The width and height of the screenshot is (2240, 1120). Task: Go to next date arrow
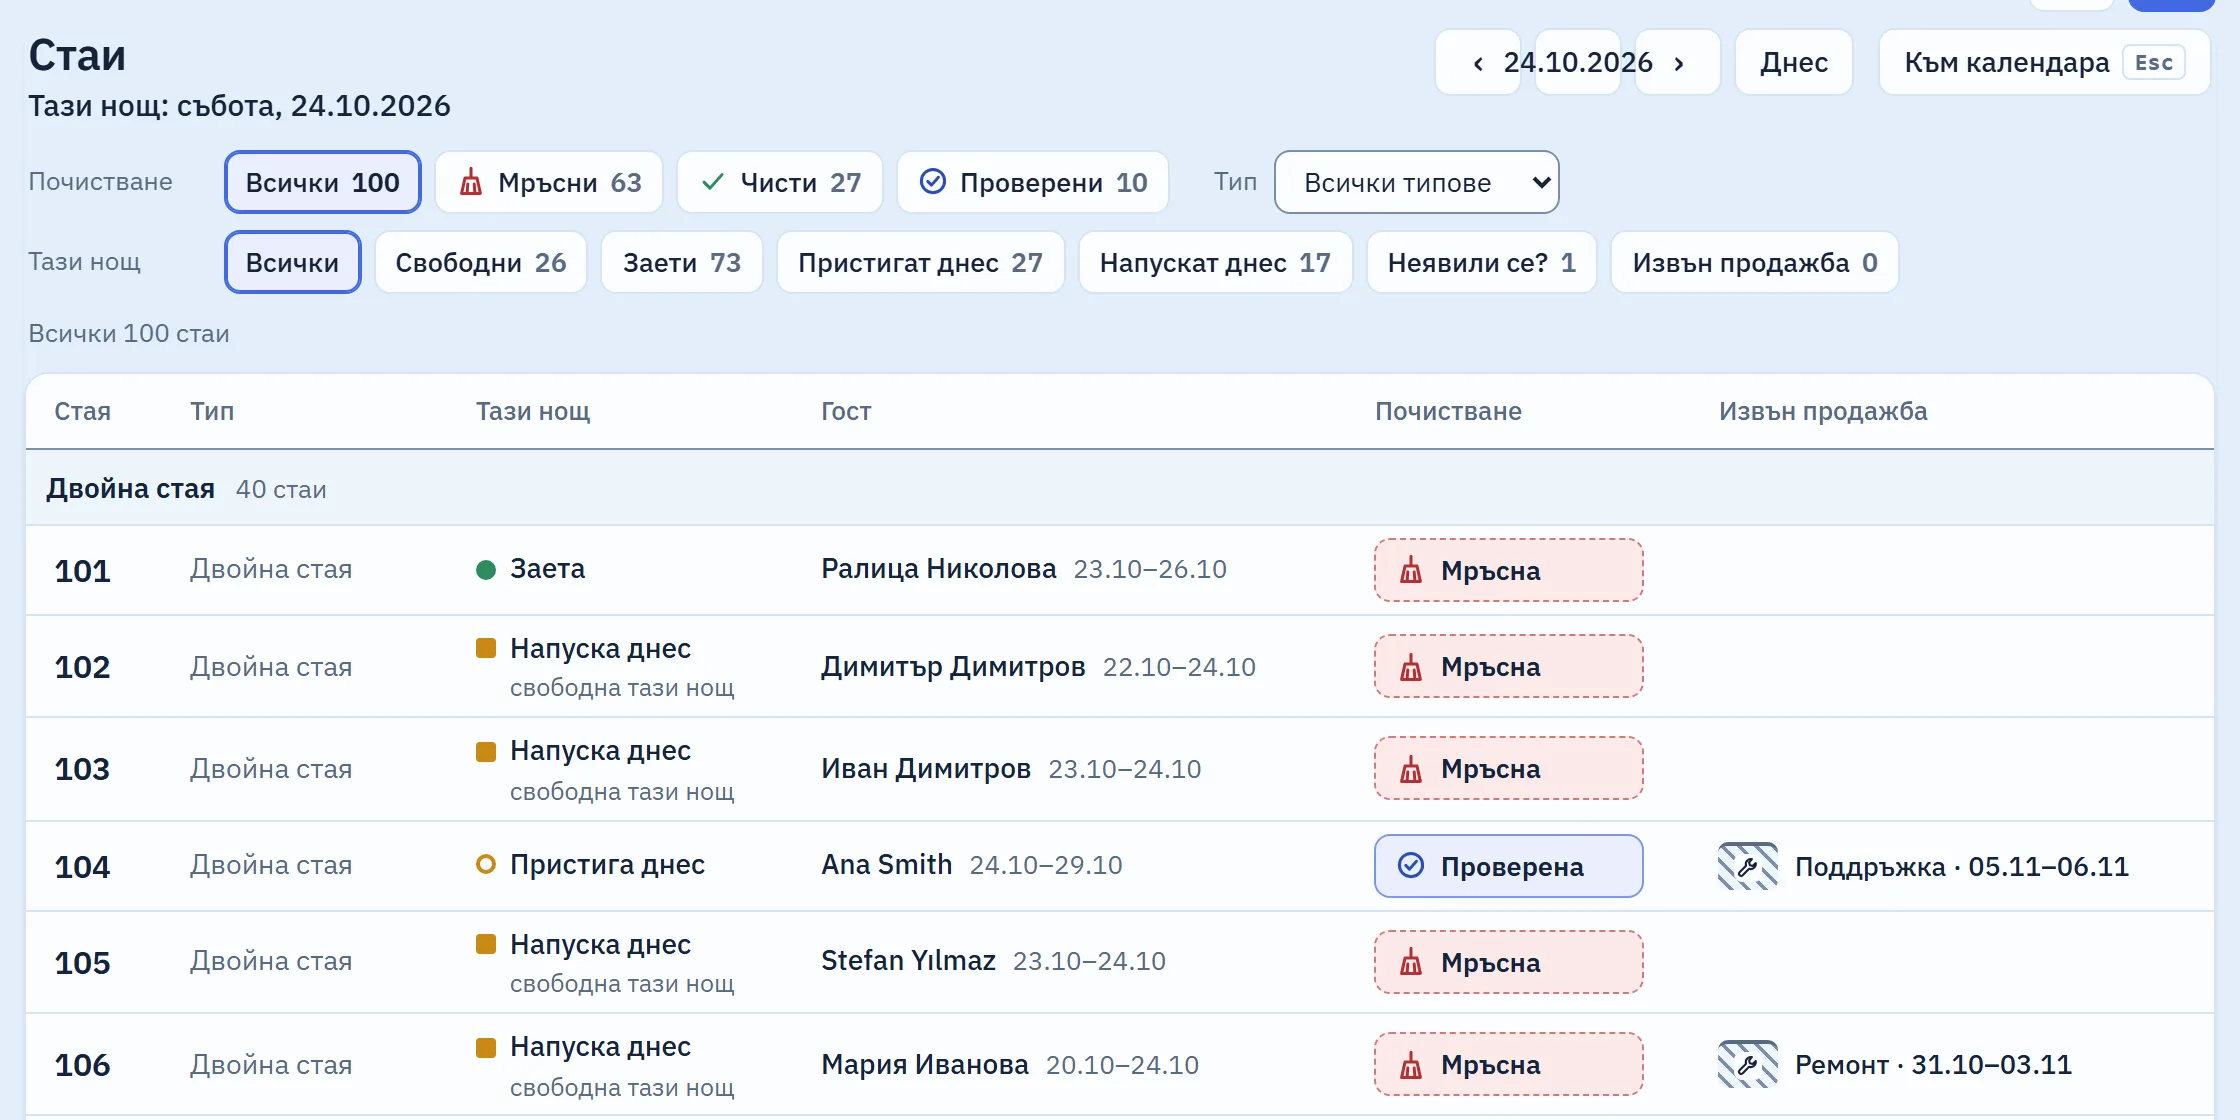[x=1679, y=63]
